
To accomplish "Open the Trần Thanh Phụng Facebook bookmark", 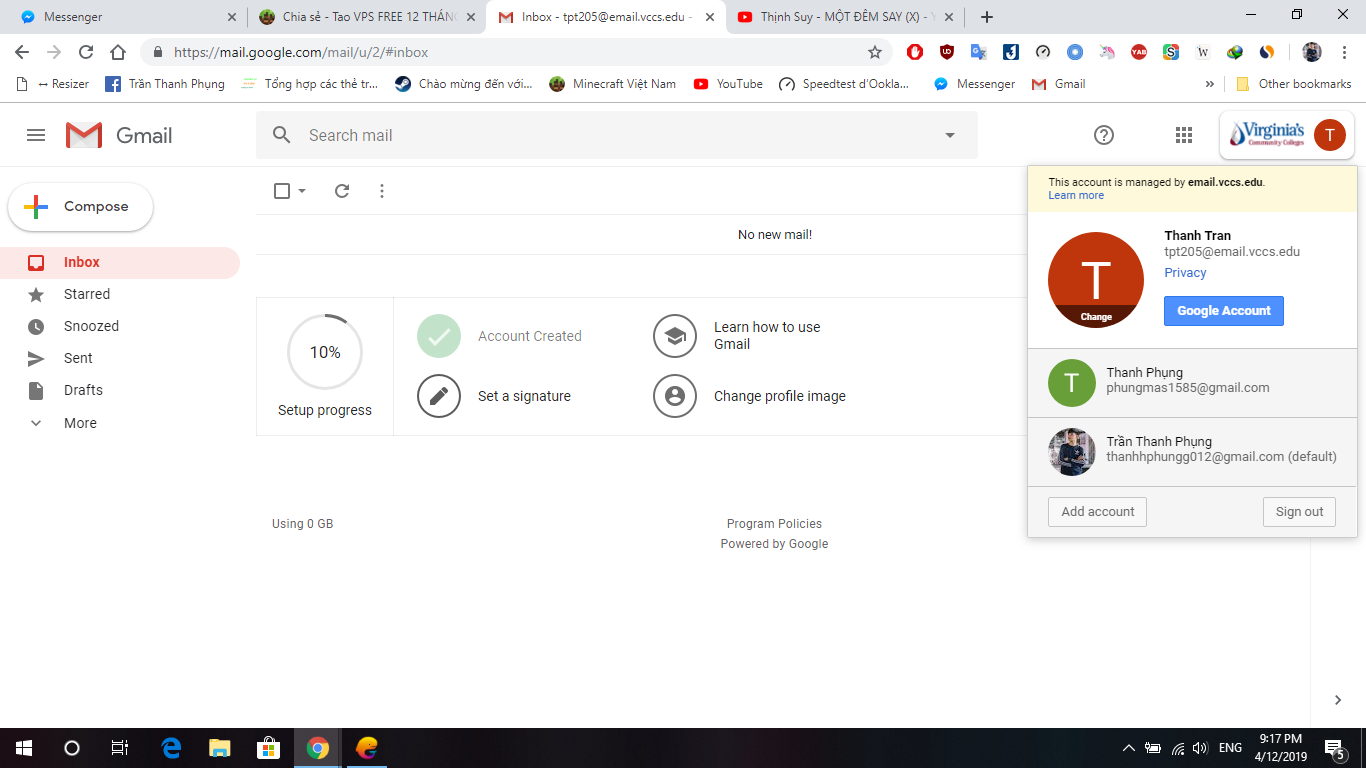I will click(x=165, y=84).
